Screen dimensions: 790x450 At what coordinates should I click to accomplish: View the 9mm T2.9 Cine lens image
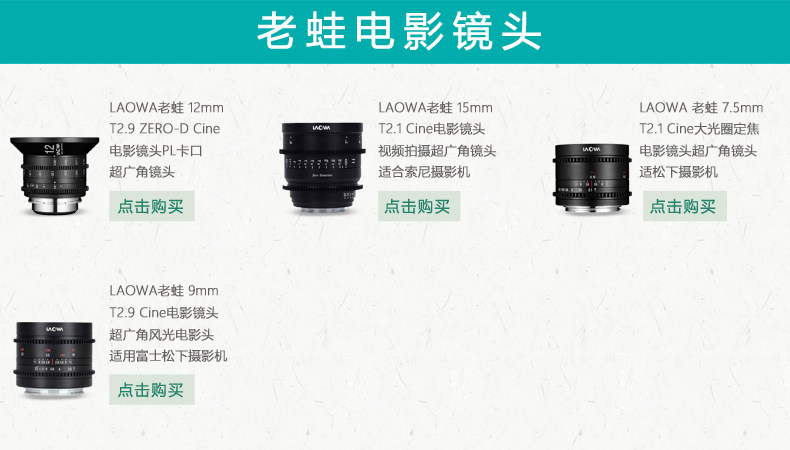[54, 358]
